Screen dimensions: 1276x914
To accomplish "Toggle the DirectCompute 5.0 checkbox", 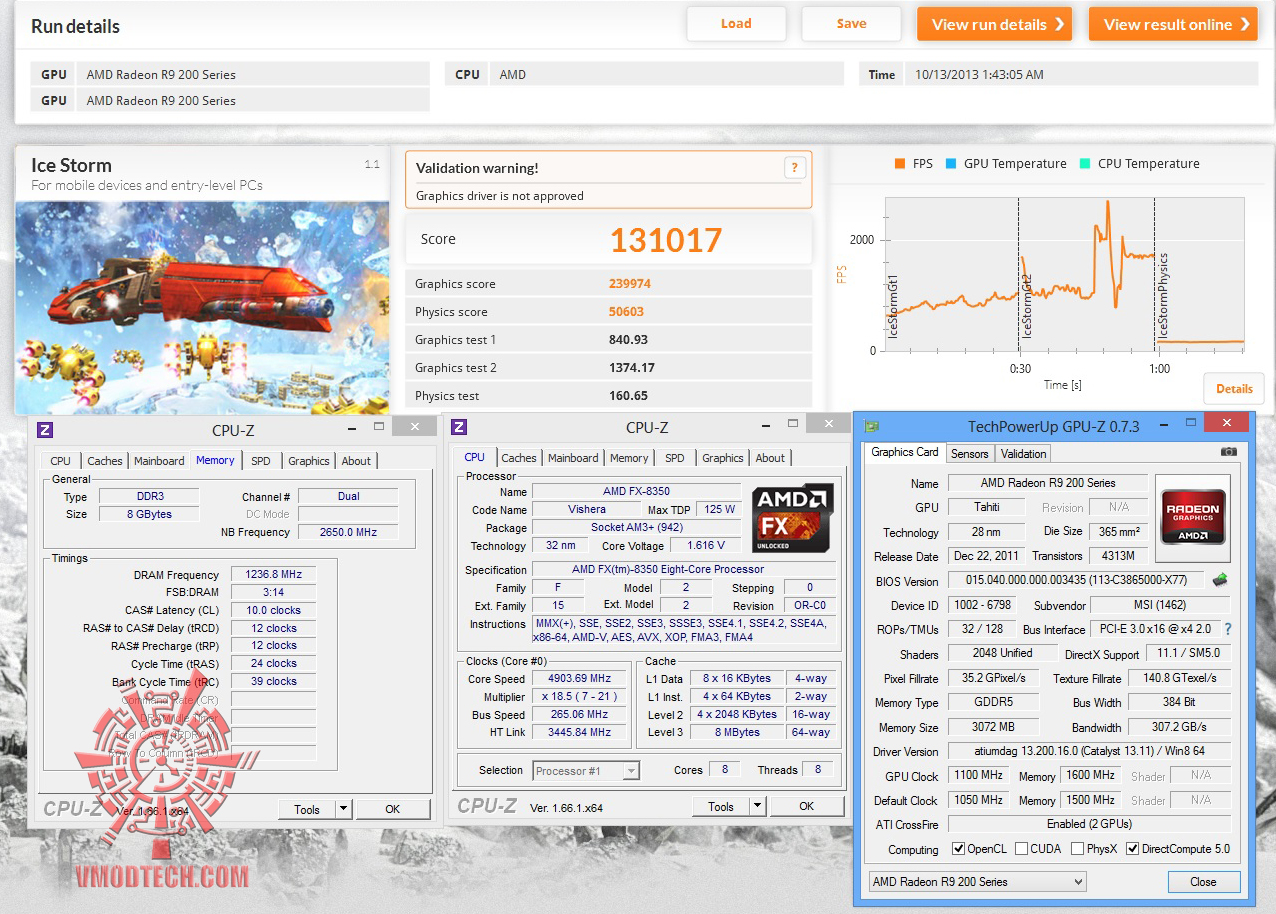I will (1132, 849).
